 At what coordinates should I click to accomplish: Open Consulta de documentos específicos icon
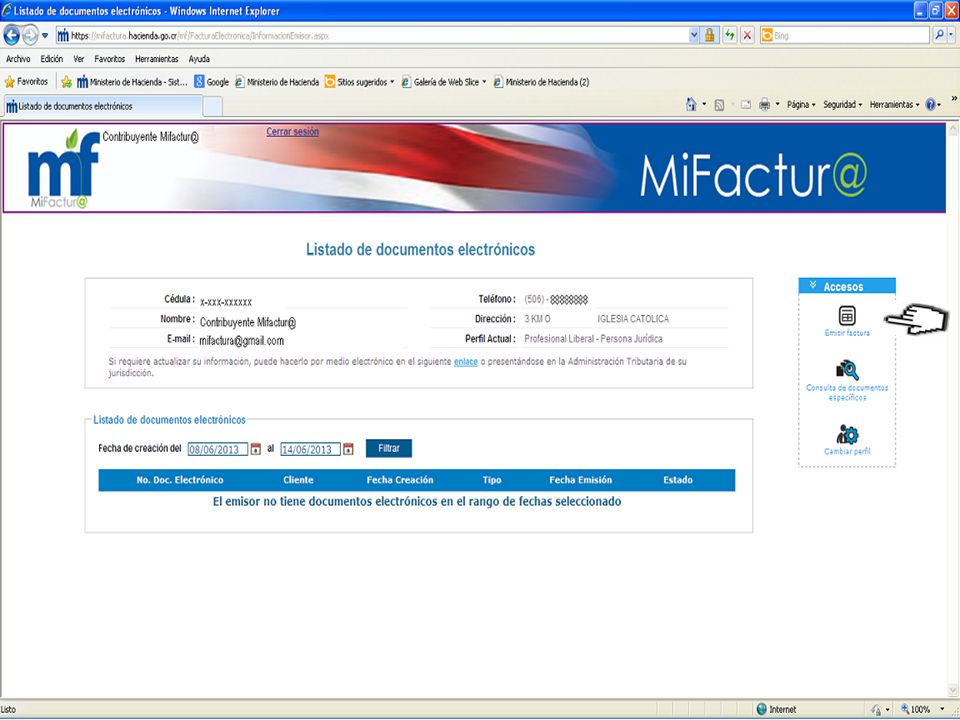[847, 370]
